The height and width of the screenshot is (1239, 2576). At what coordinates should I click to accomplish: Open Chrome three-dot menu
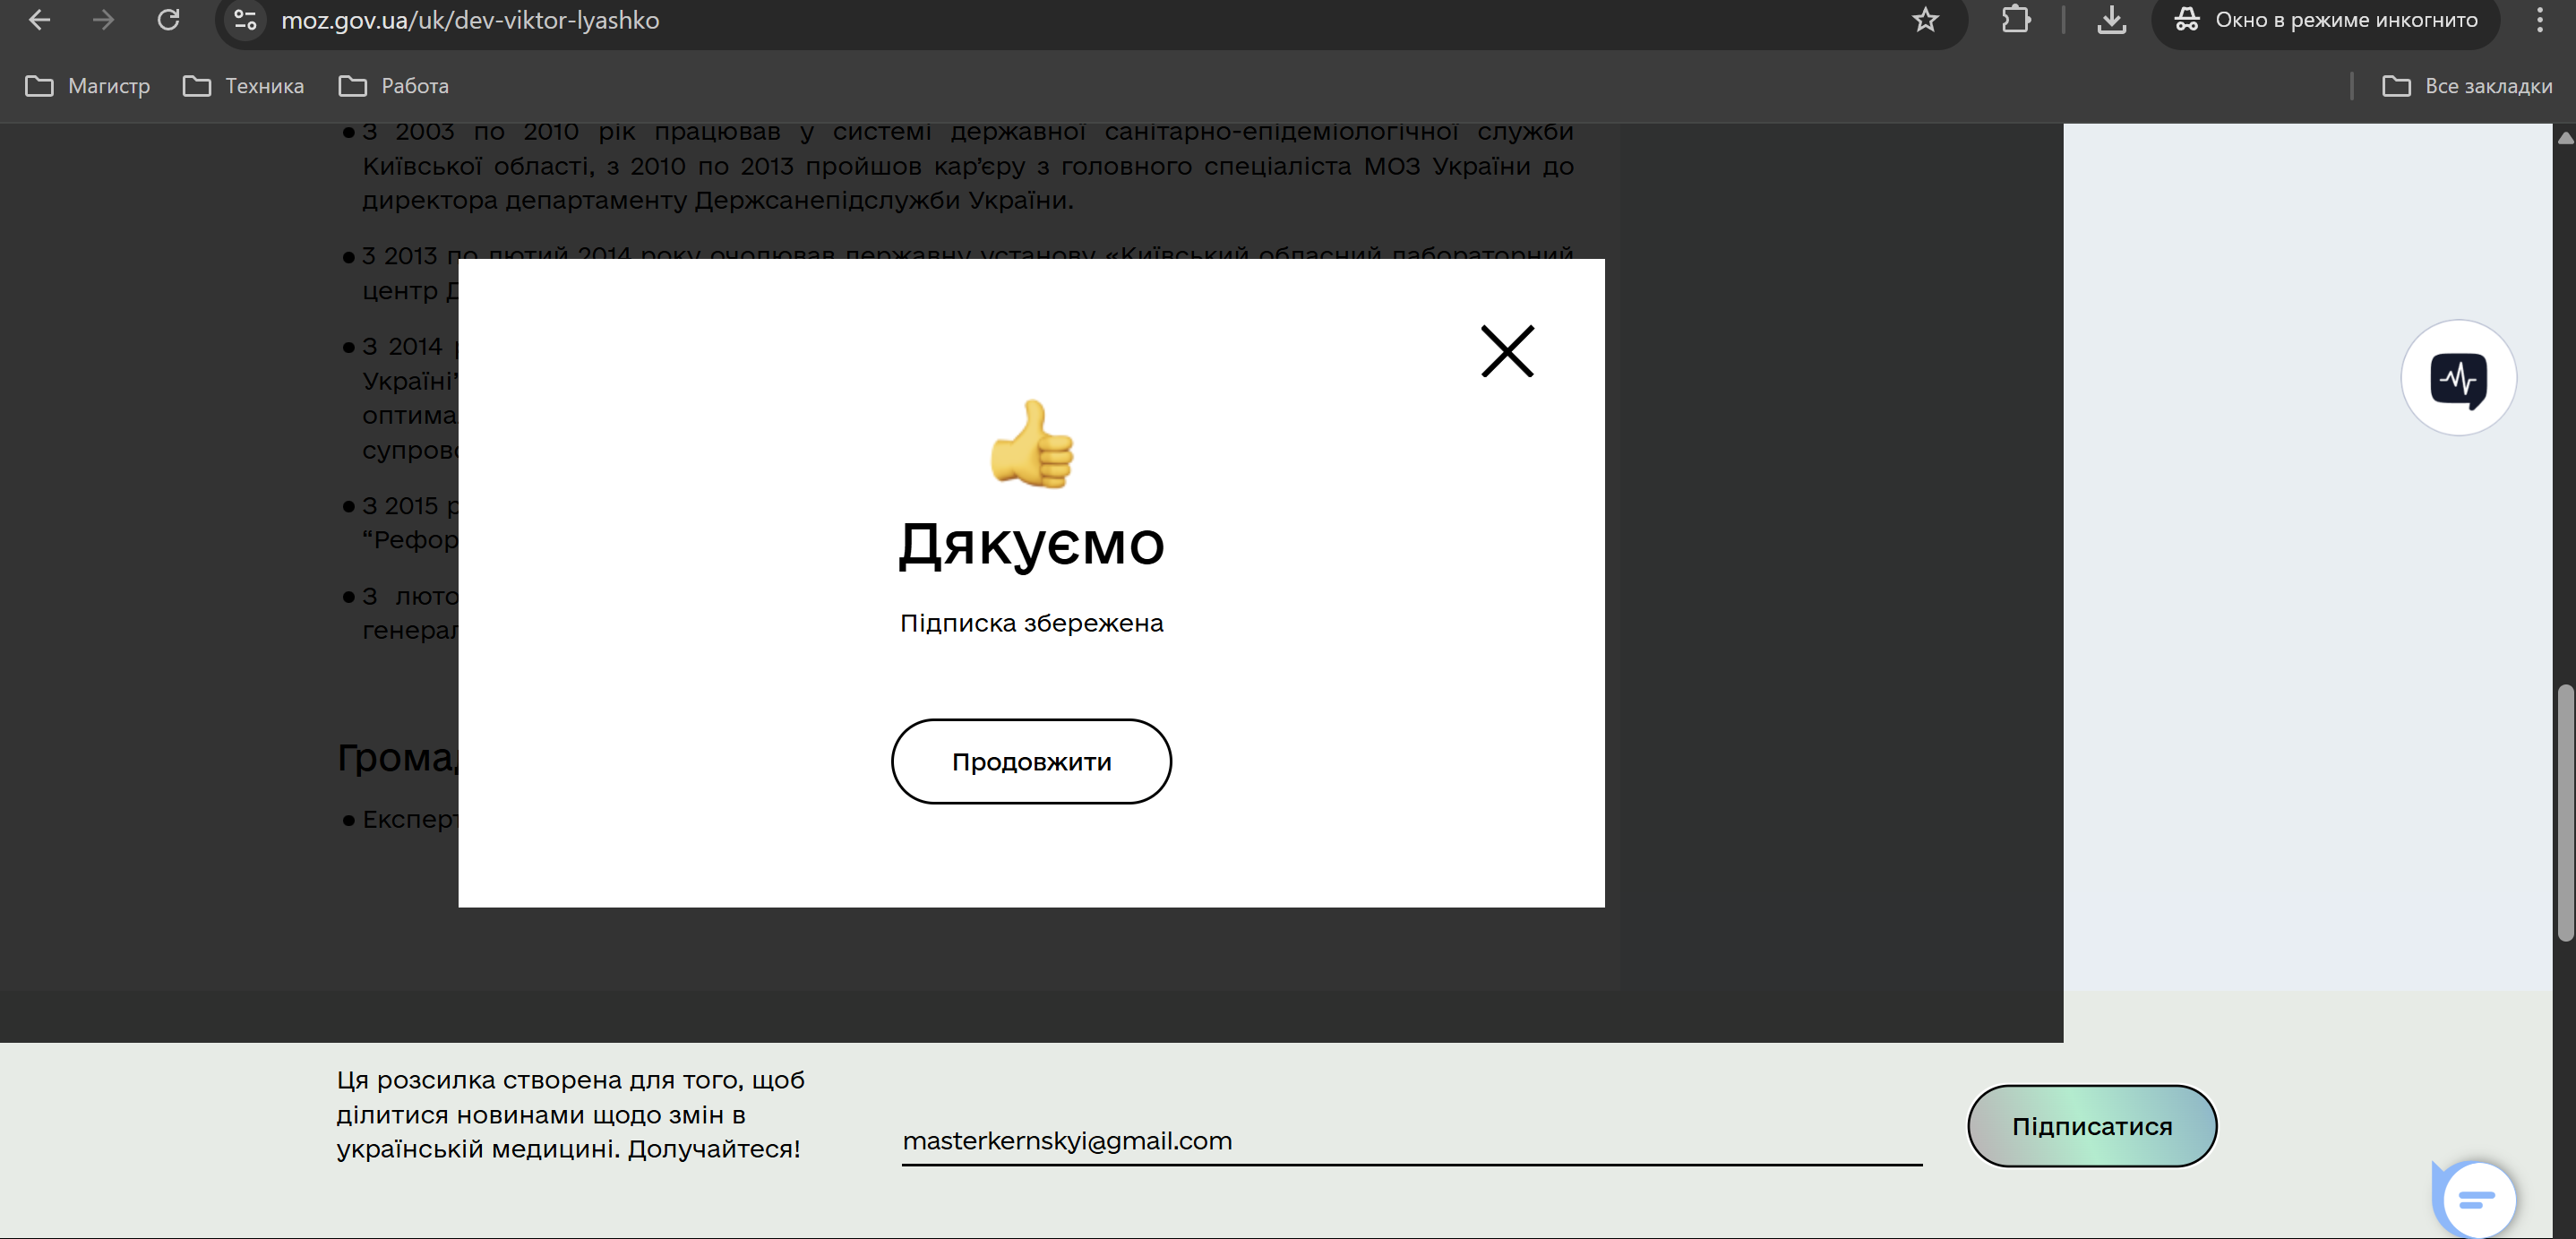[2539, 20]
